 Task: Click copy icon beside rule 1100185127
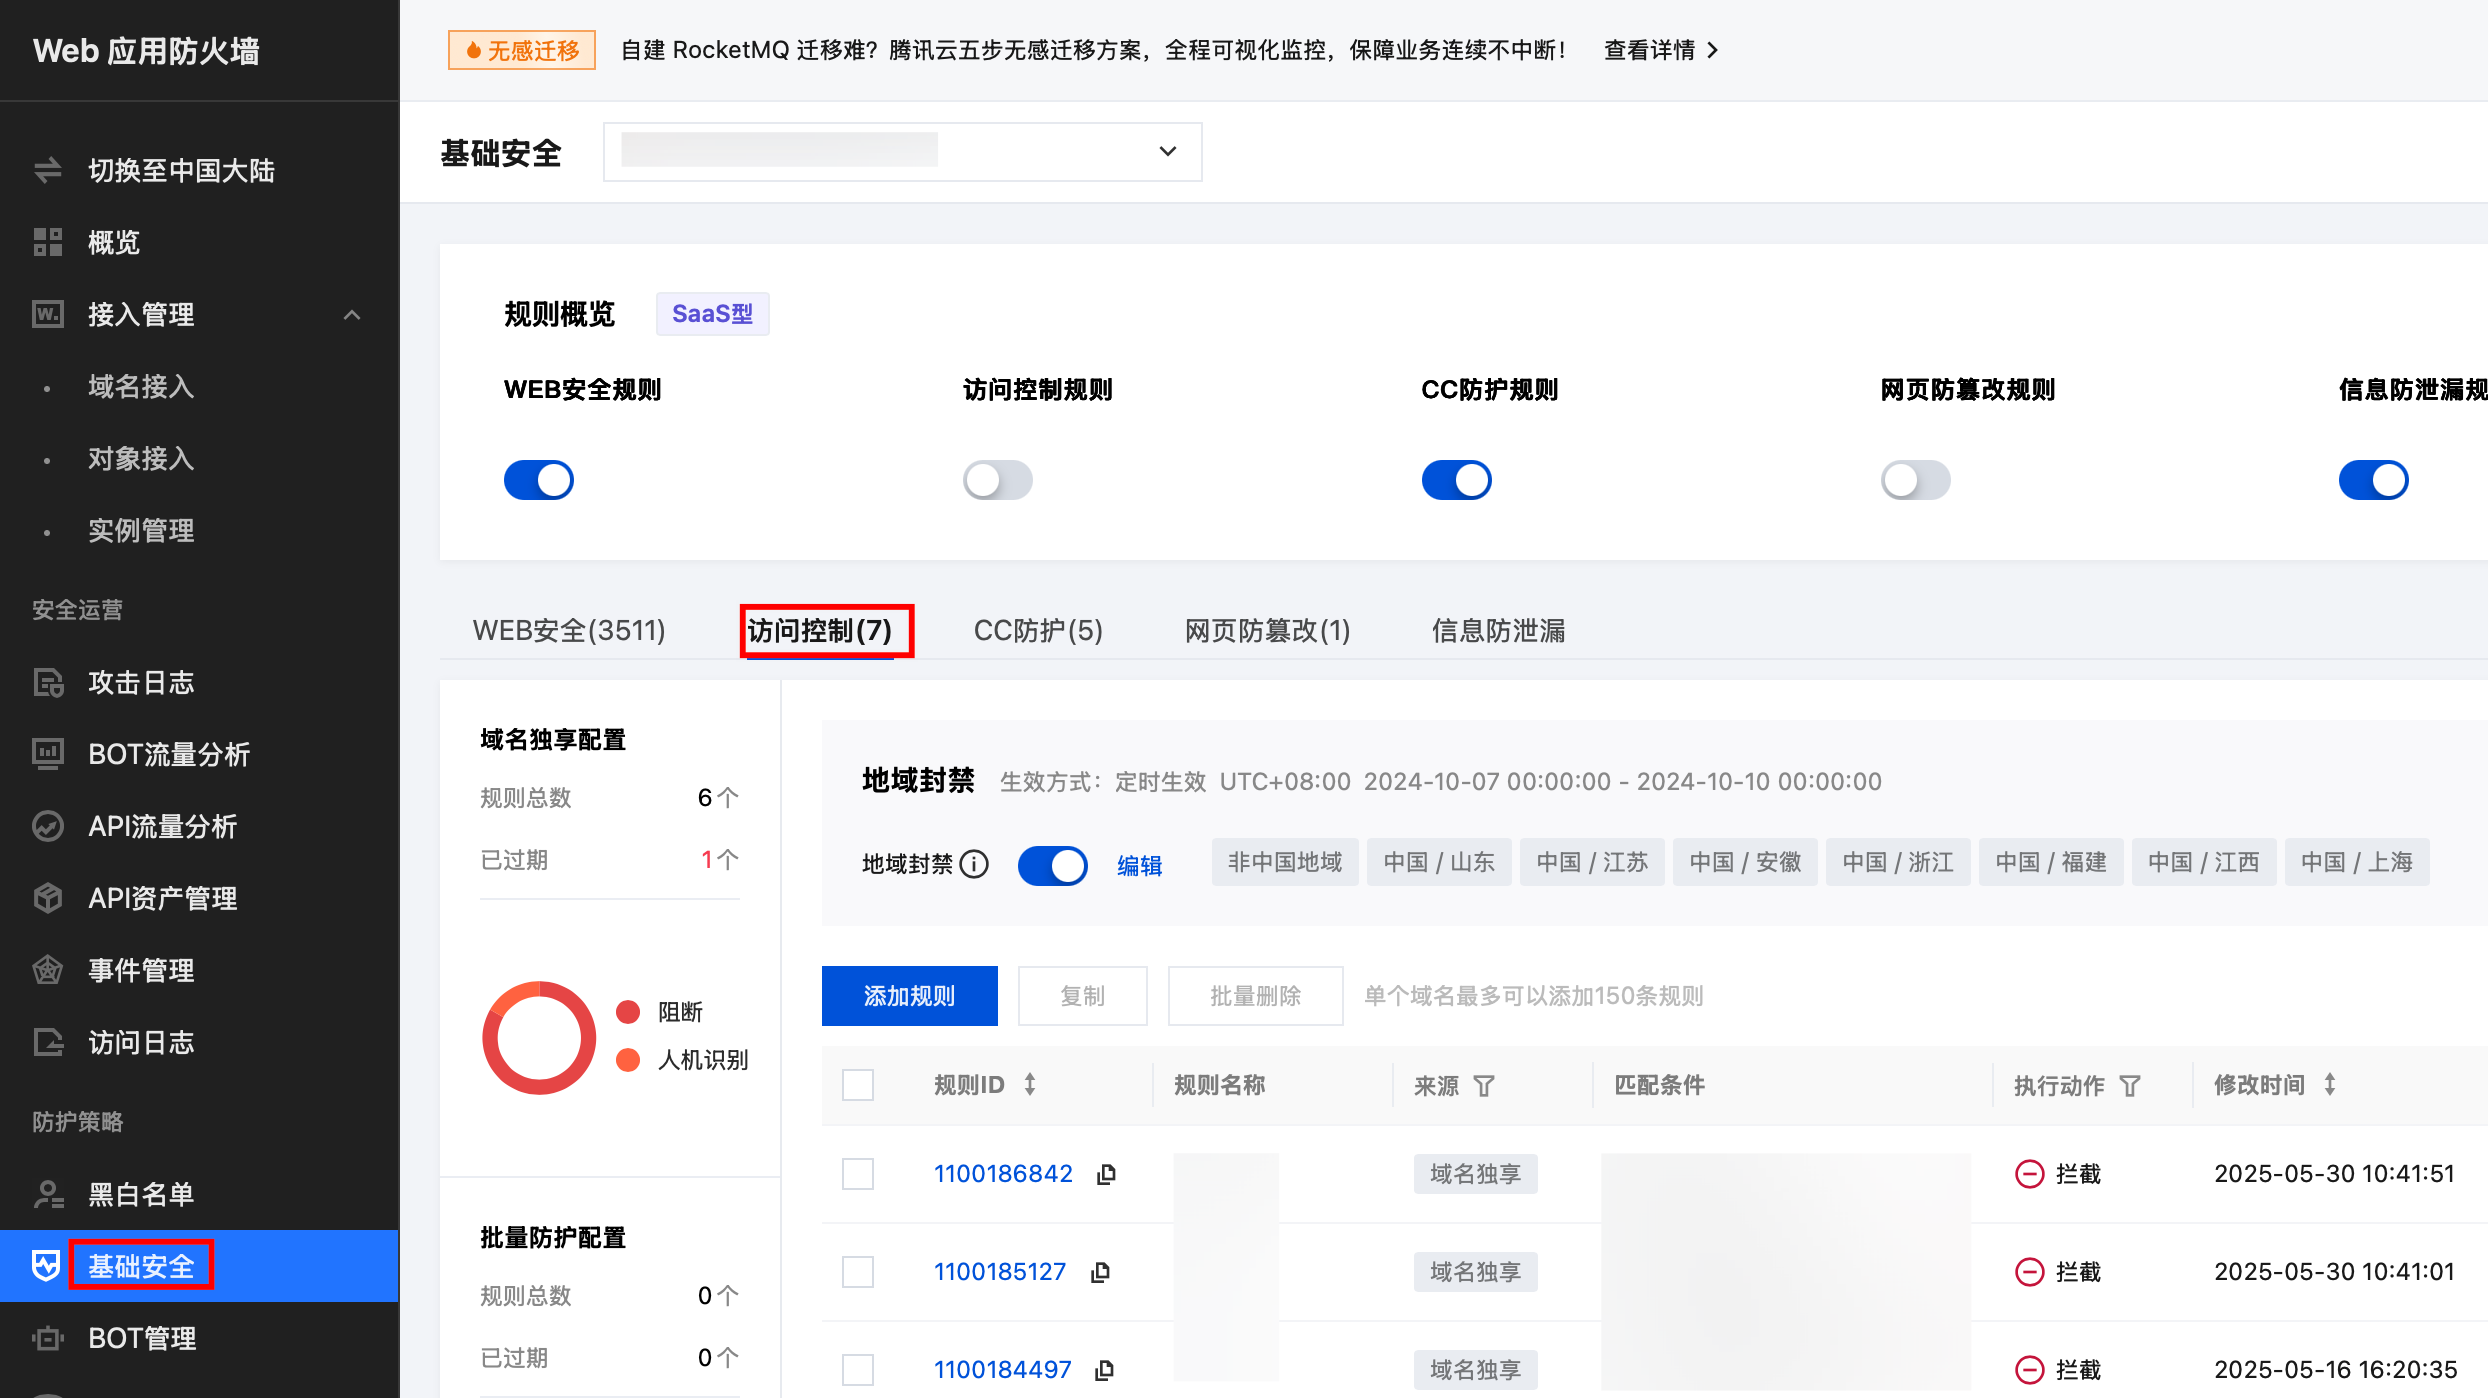pyautogui.click(x=1100, y=1272)
